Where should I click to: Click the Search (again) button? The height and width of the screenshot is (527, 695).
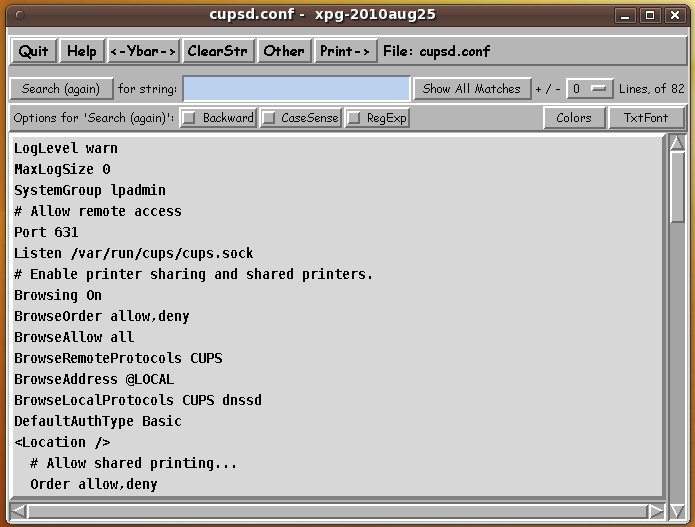pos(61,89)
